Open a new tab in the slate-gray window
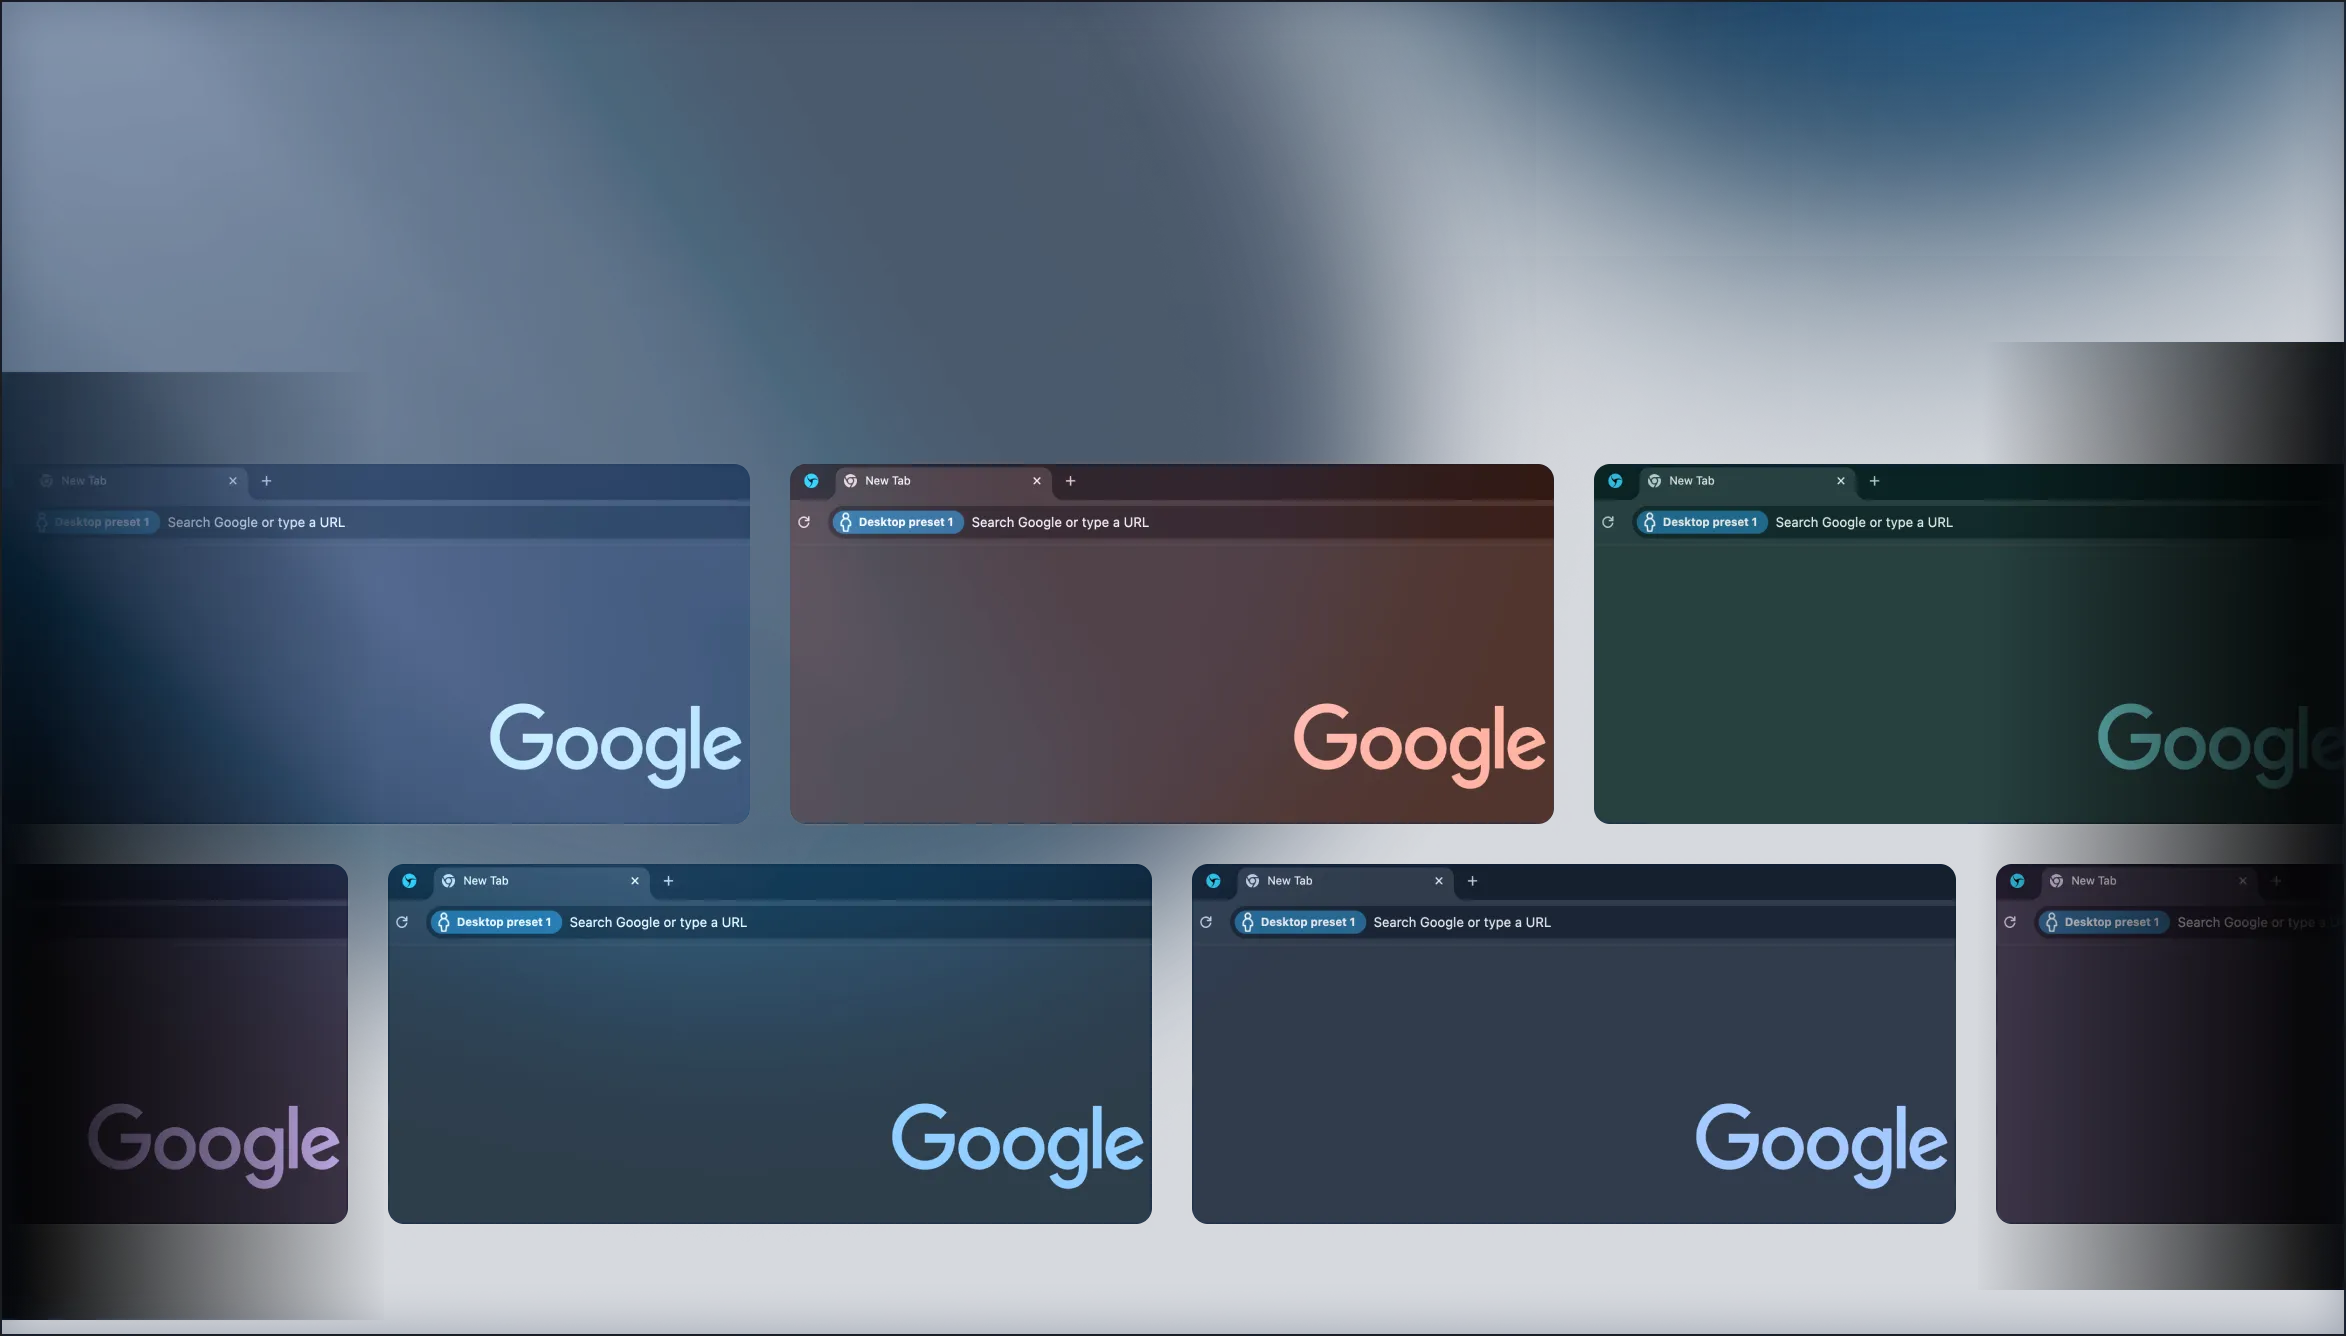 (x=1472, y=881)
